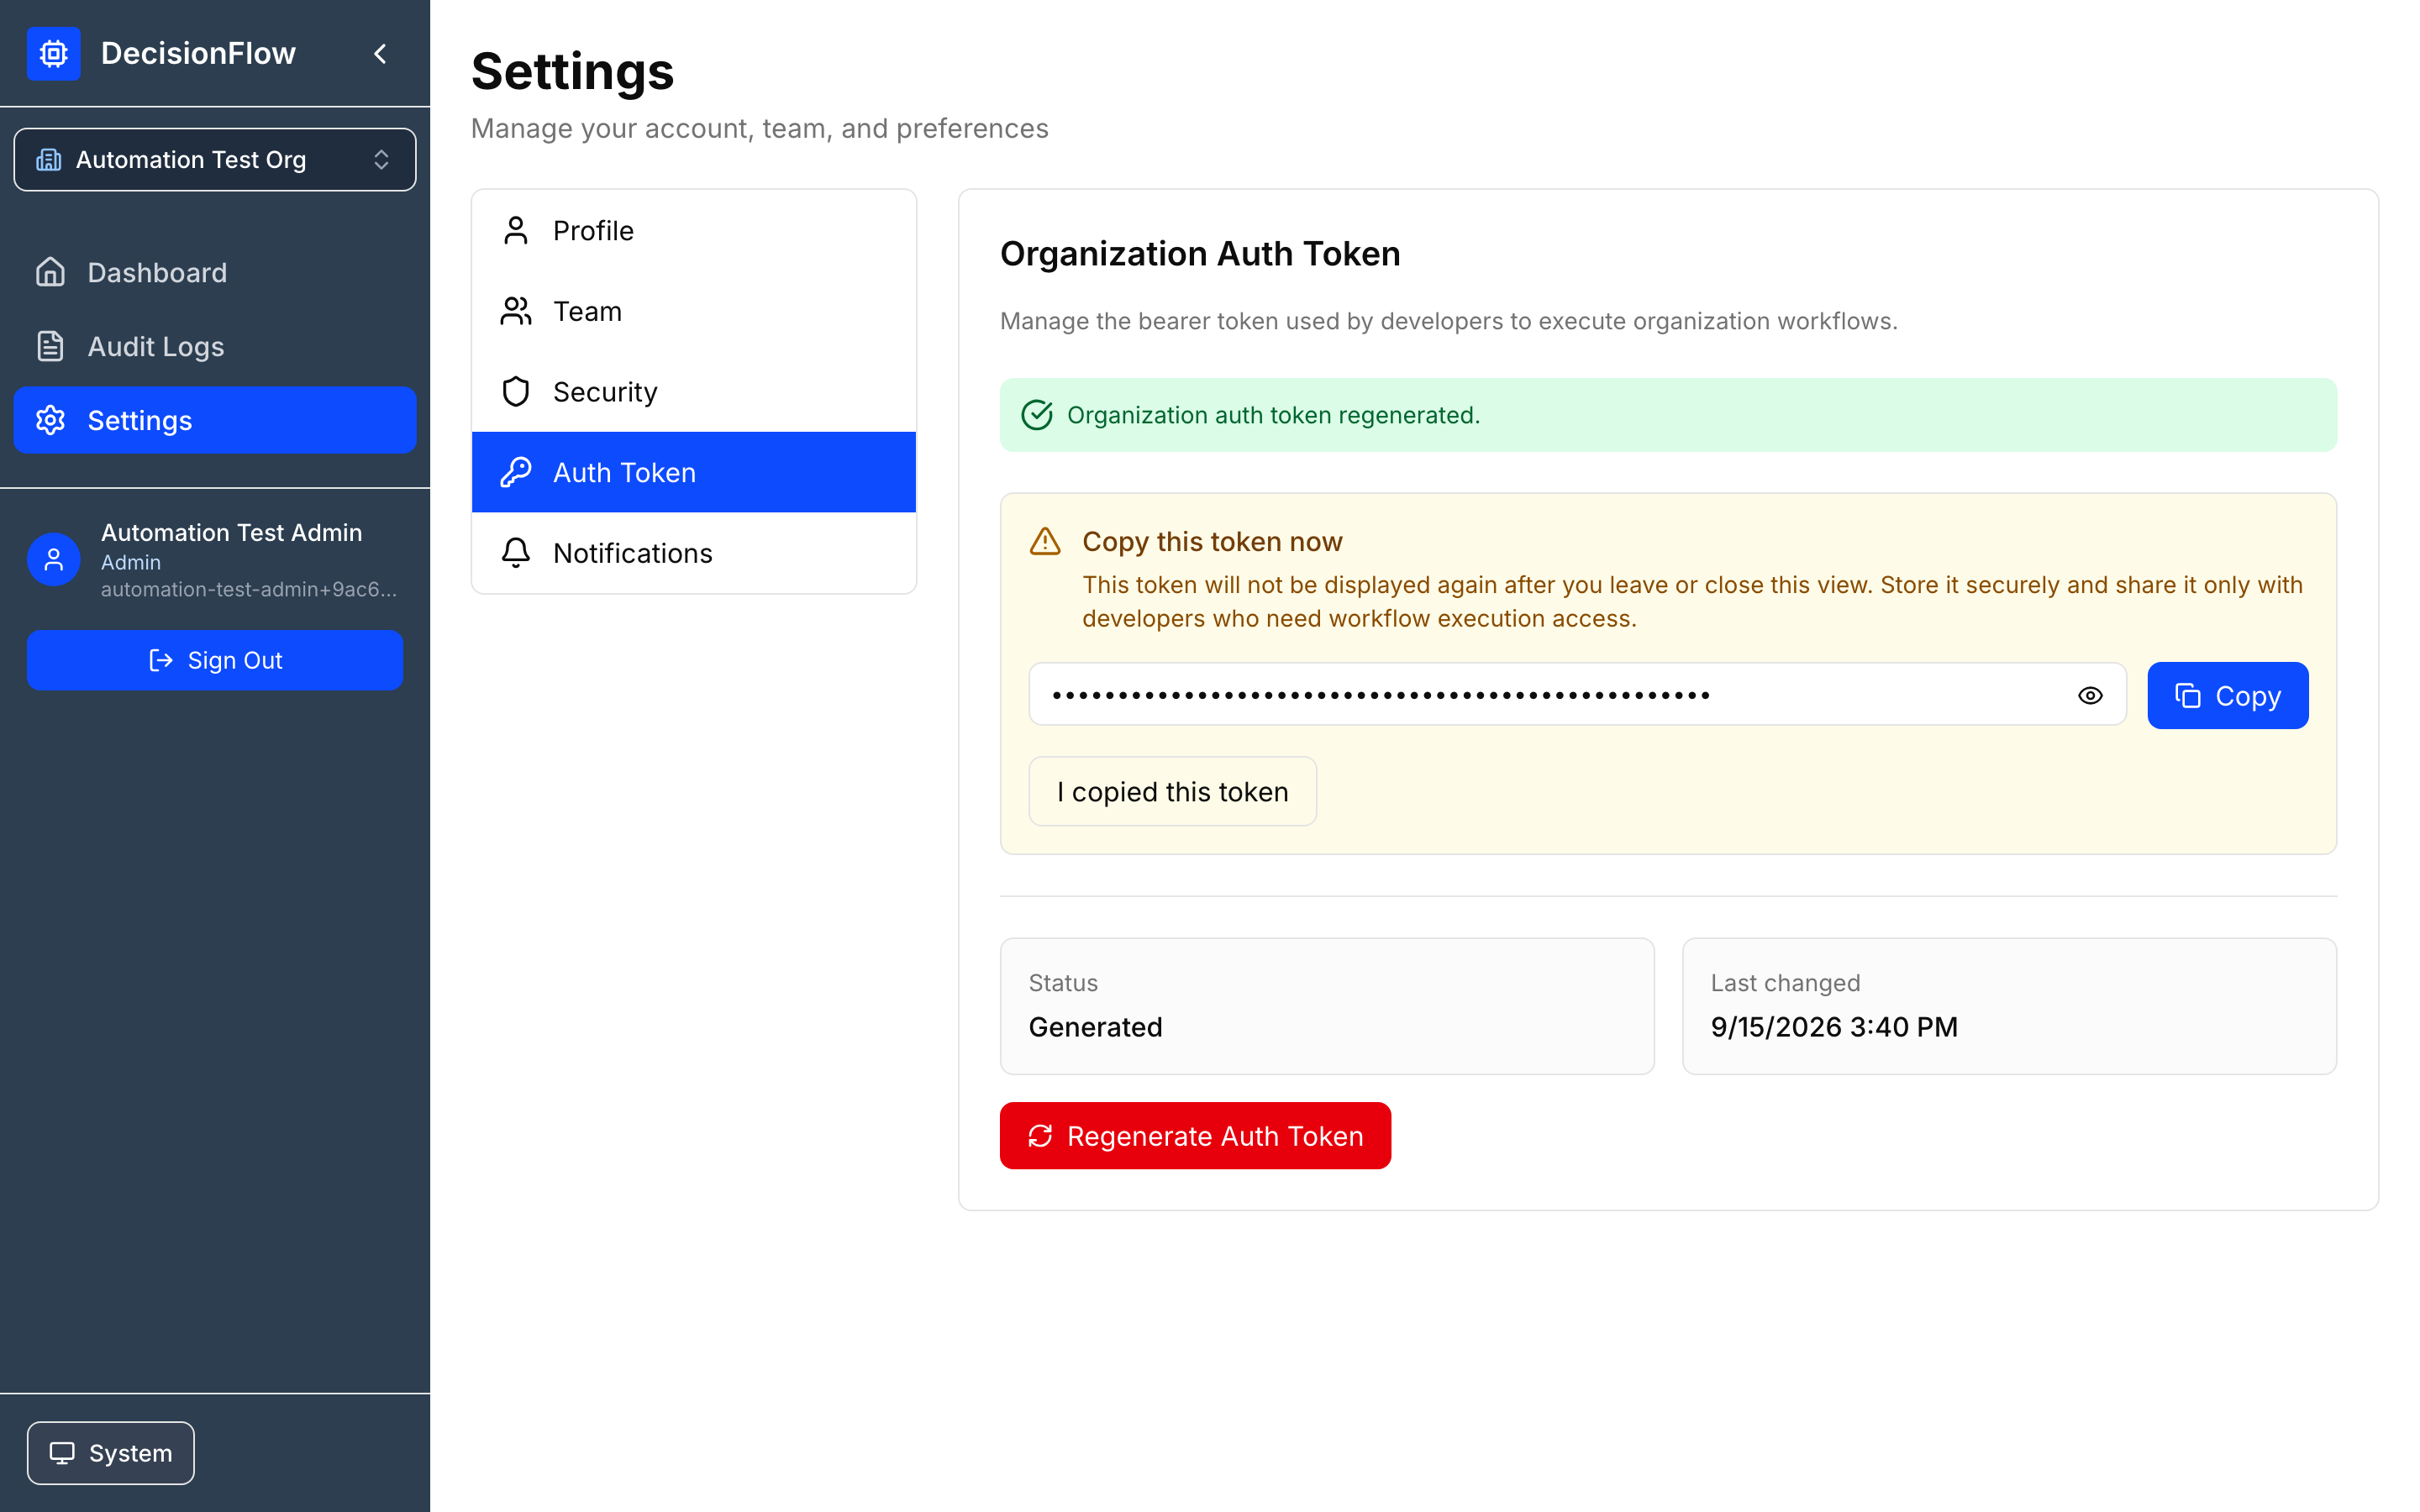
Task: Click Regenerate Auth Token
Action: [x=1195, y=1136]
